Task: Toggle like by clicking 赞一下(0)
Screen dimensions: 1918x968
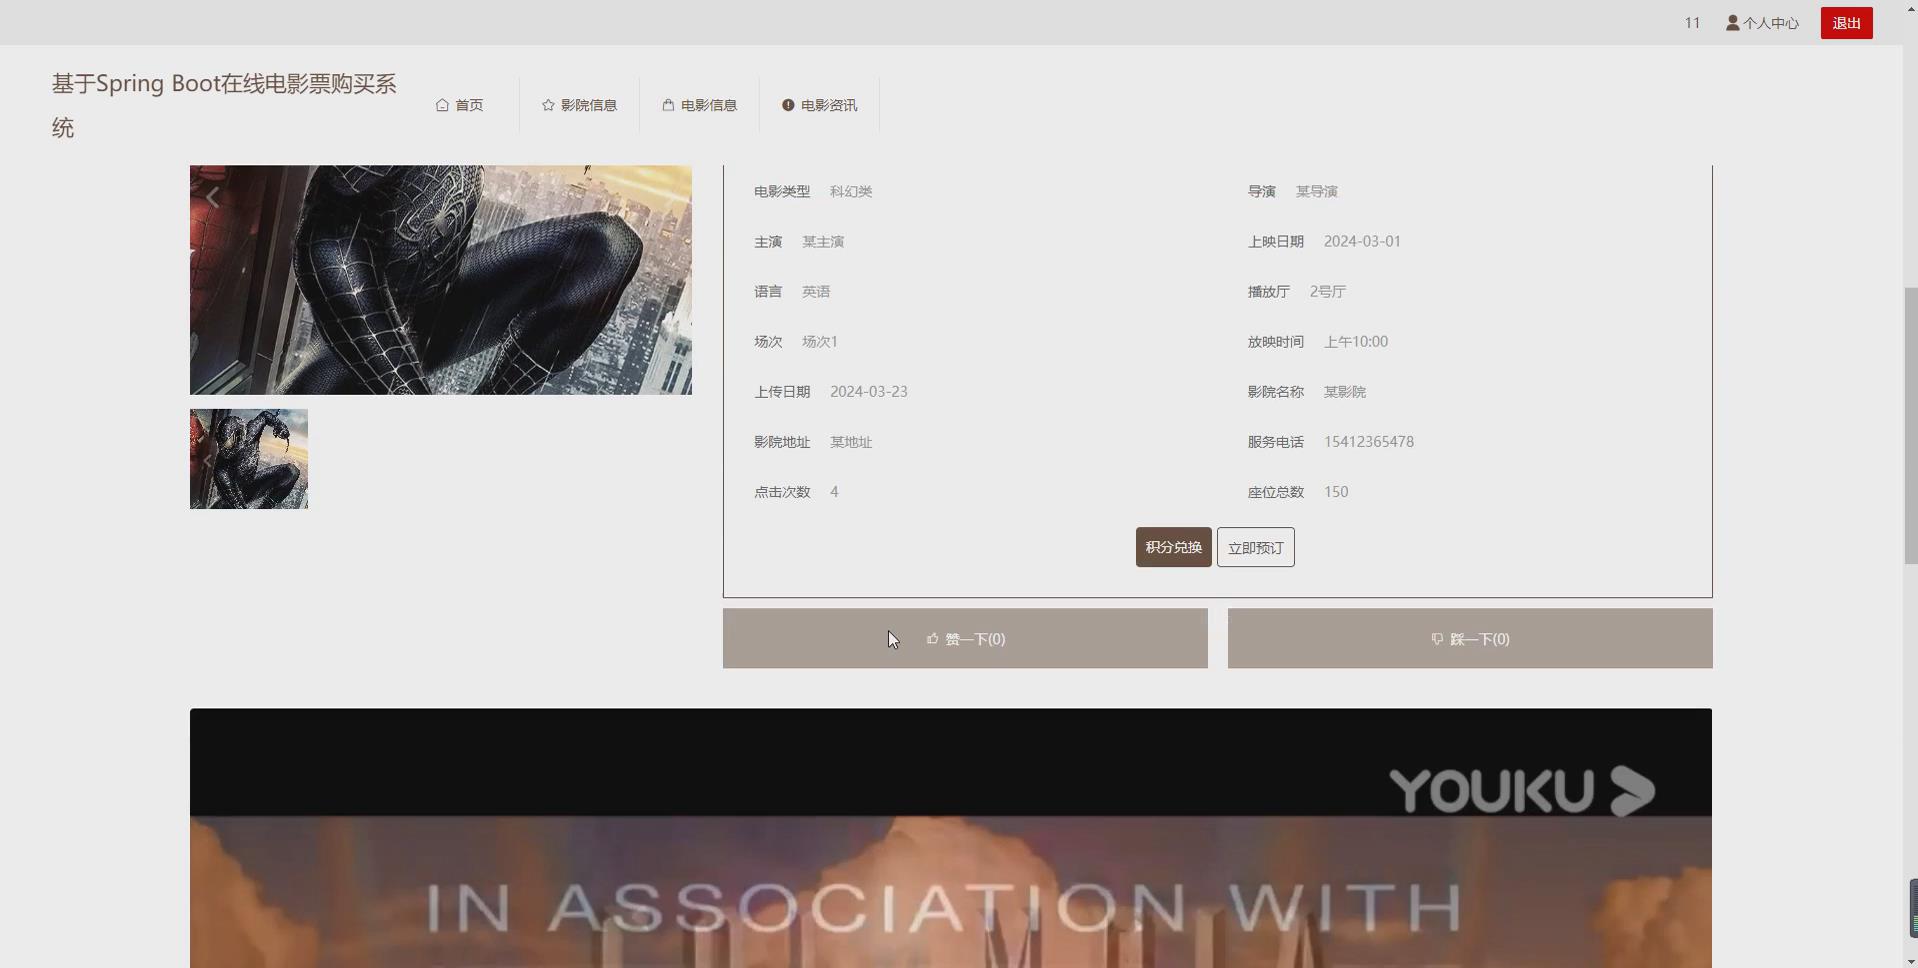Action: [964, 638]
